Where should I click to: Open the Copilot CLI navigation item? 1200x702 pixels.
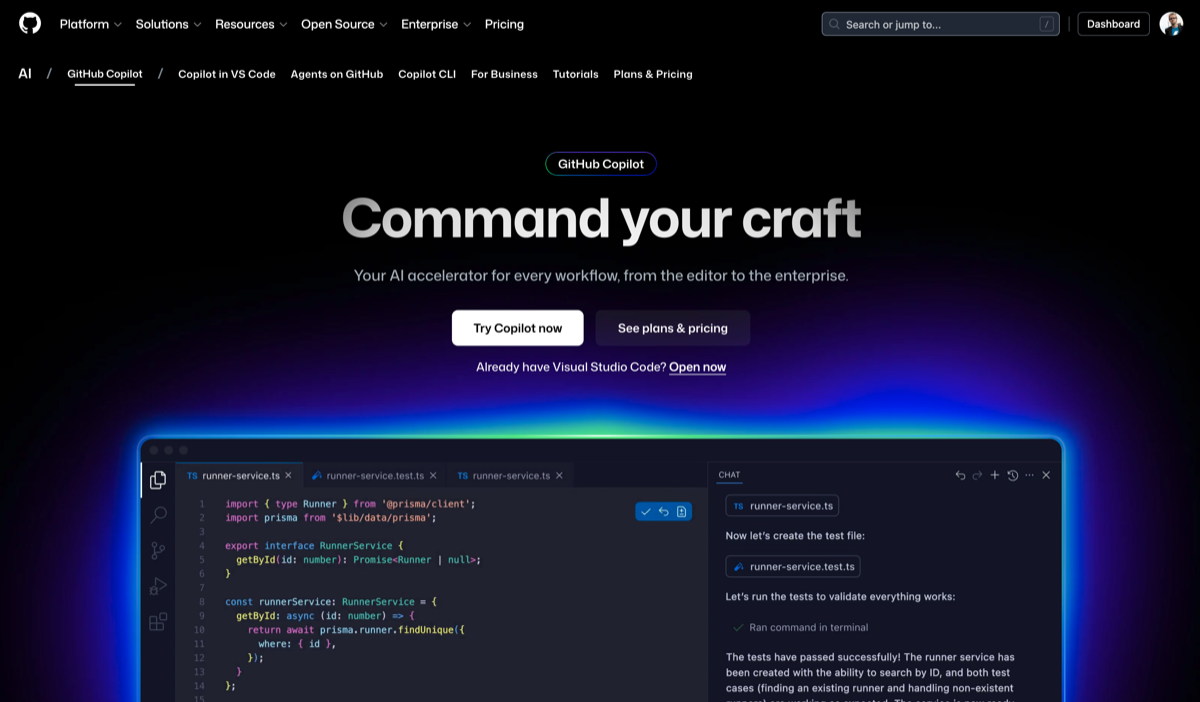(427, 73)
